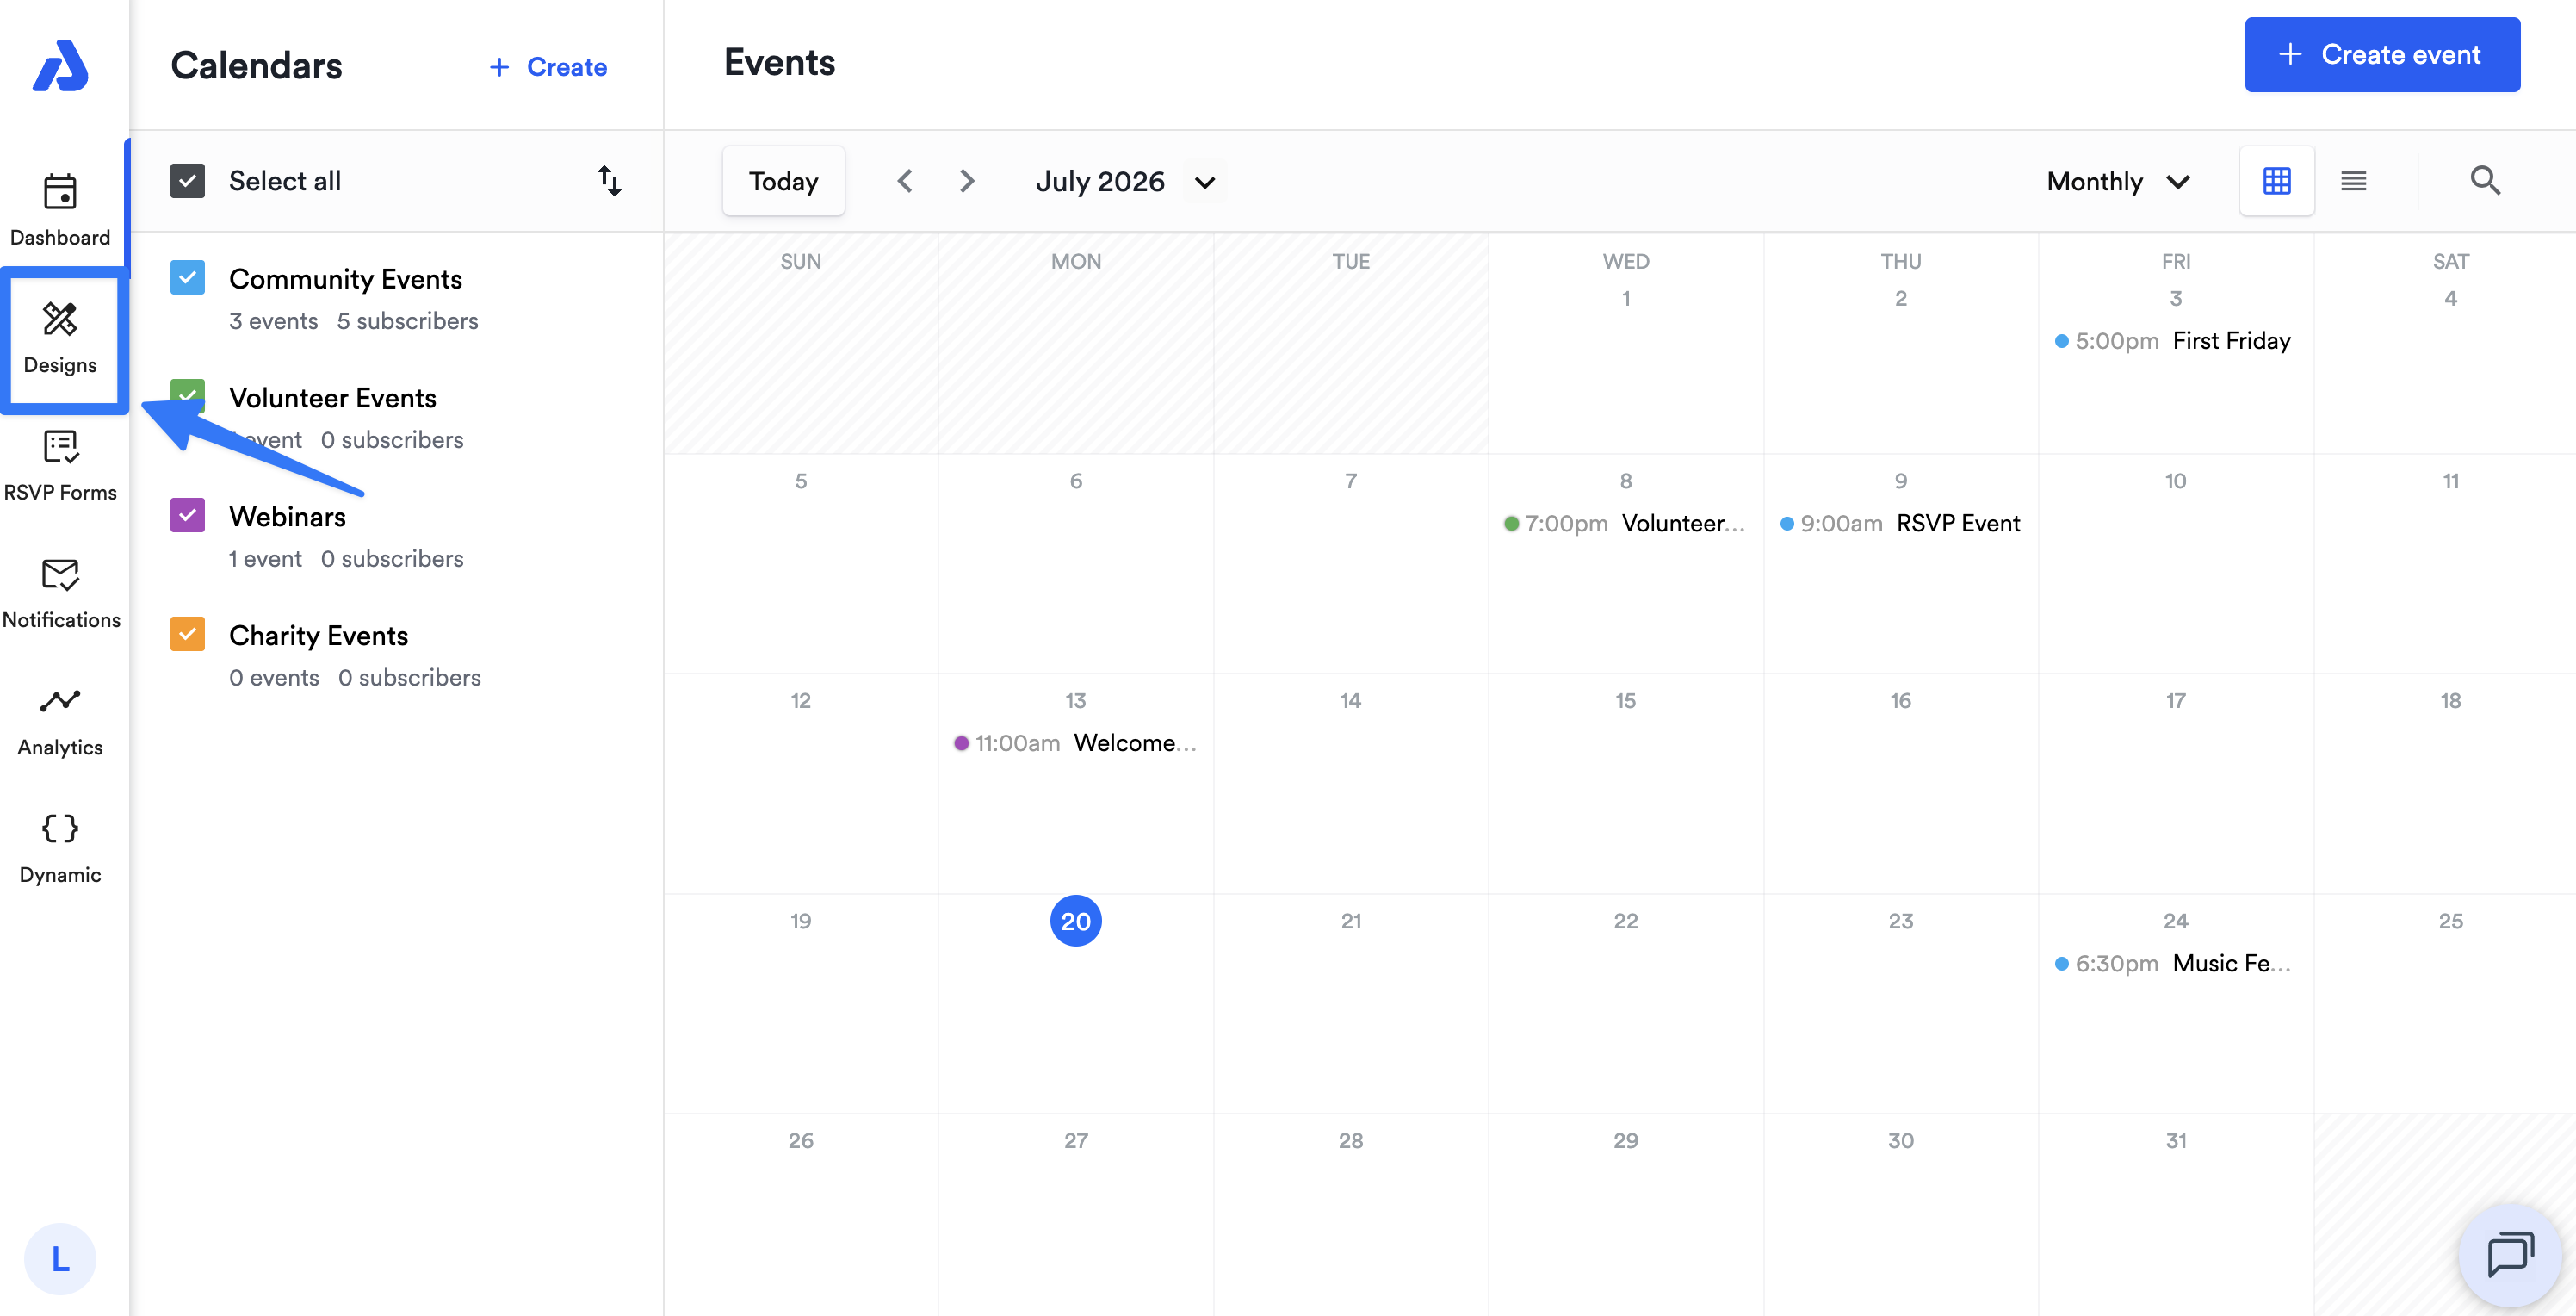Open the 11:00am Welcome event
Image resolution: width=2576 pixels, height=1316 pixels.
(x=1075, y=743)
